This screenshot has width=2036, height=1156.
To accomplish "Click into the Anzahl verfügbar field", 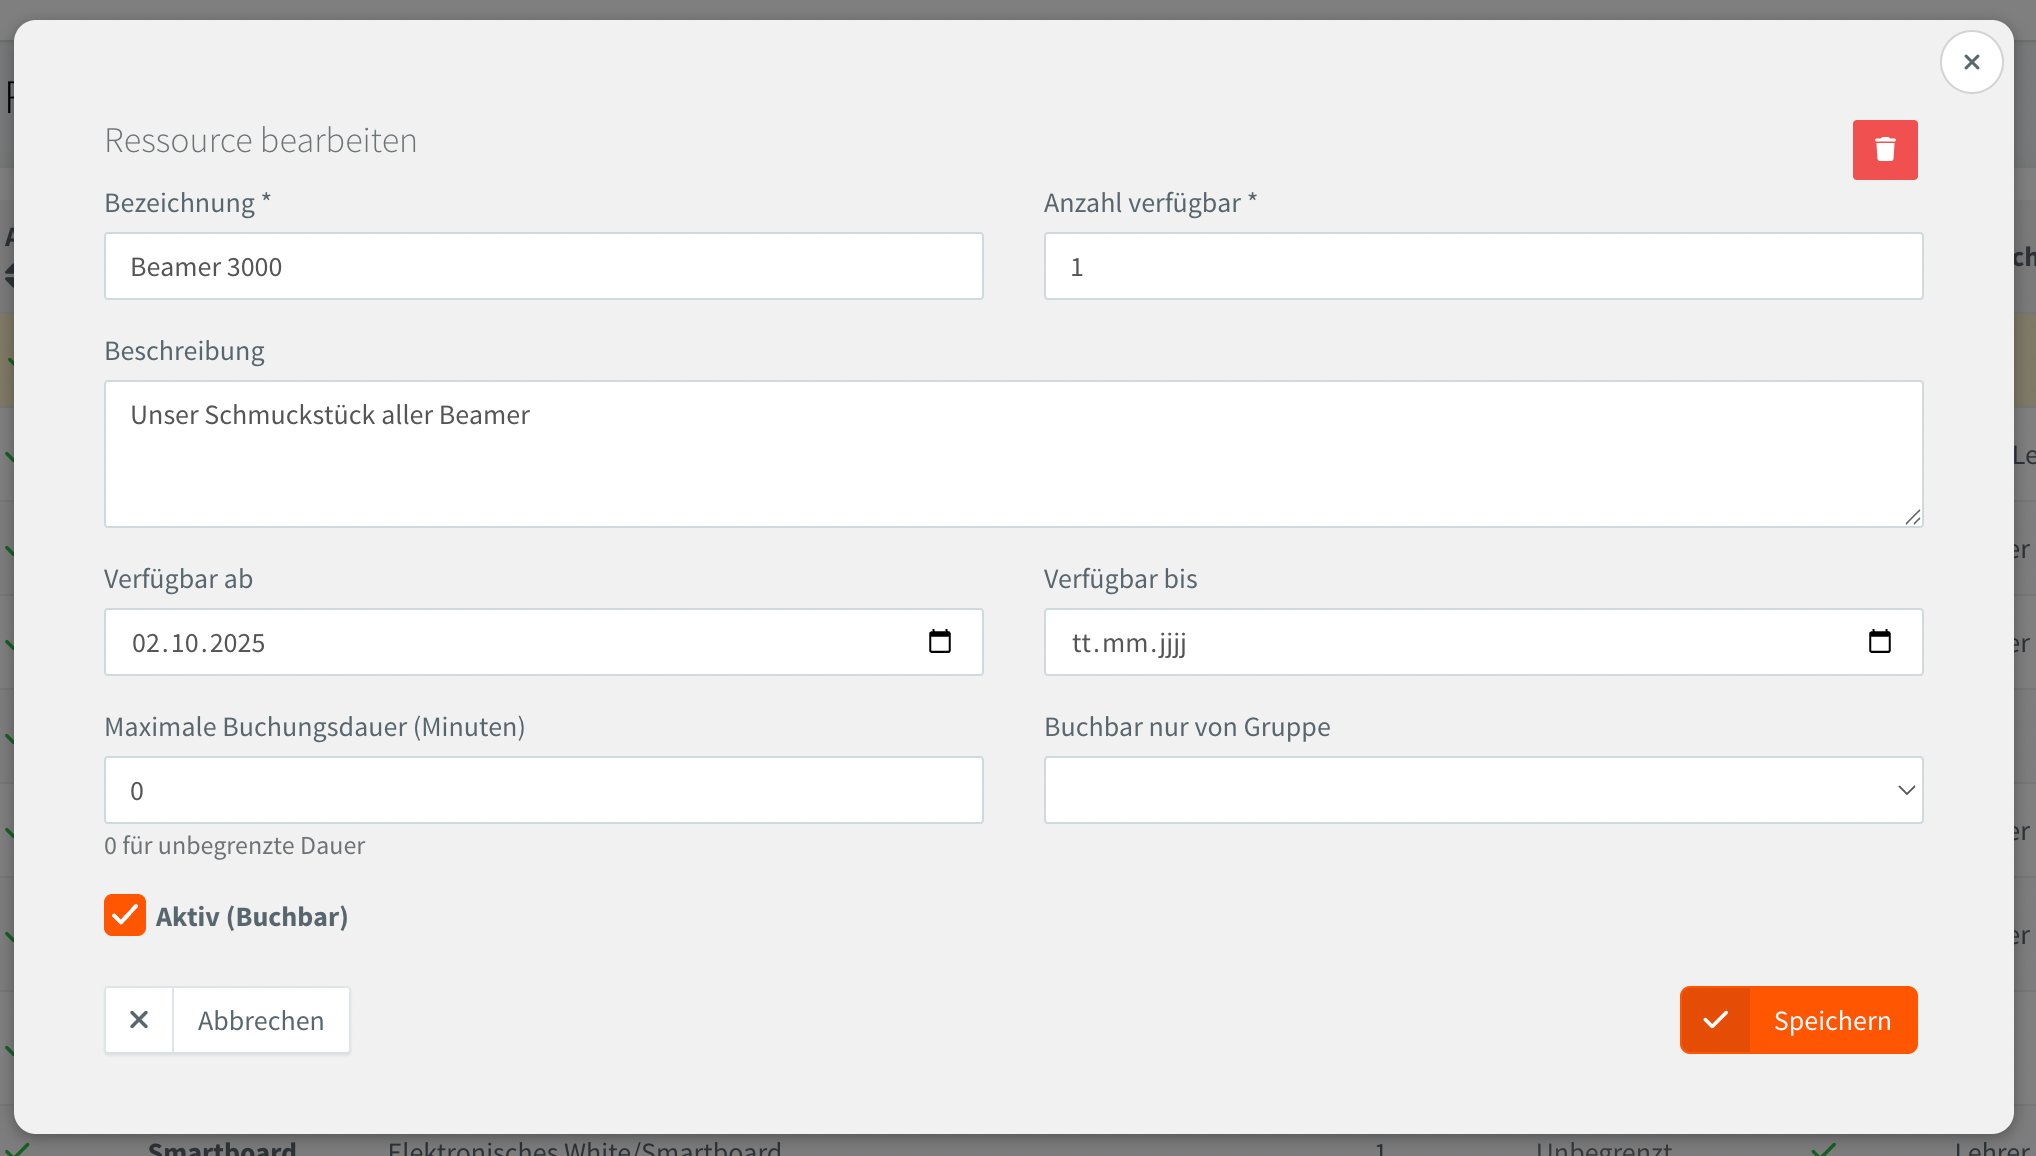I will [1482, 267].
